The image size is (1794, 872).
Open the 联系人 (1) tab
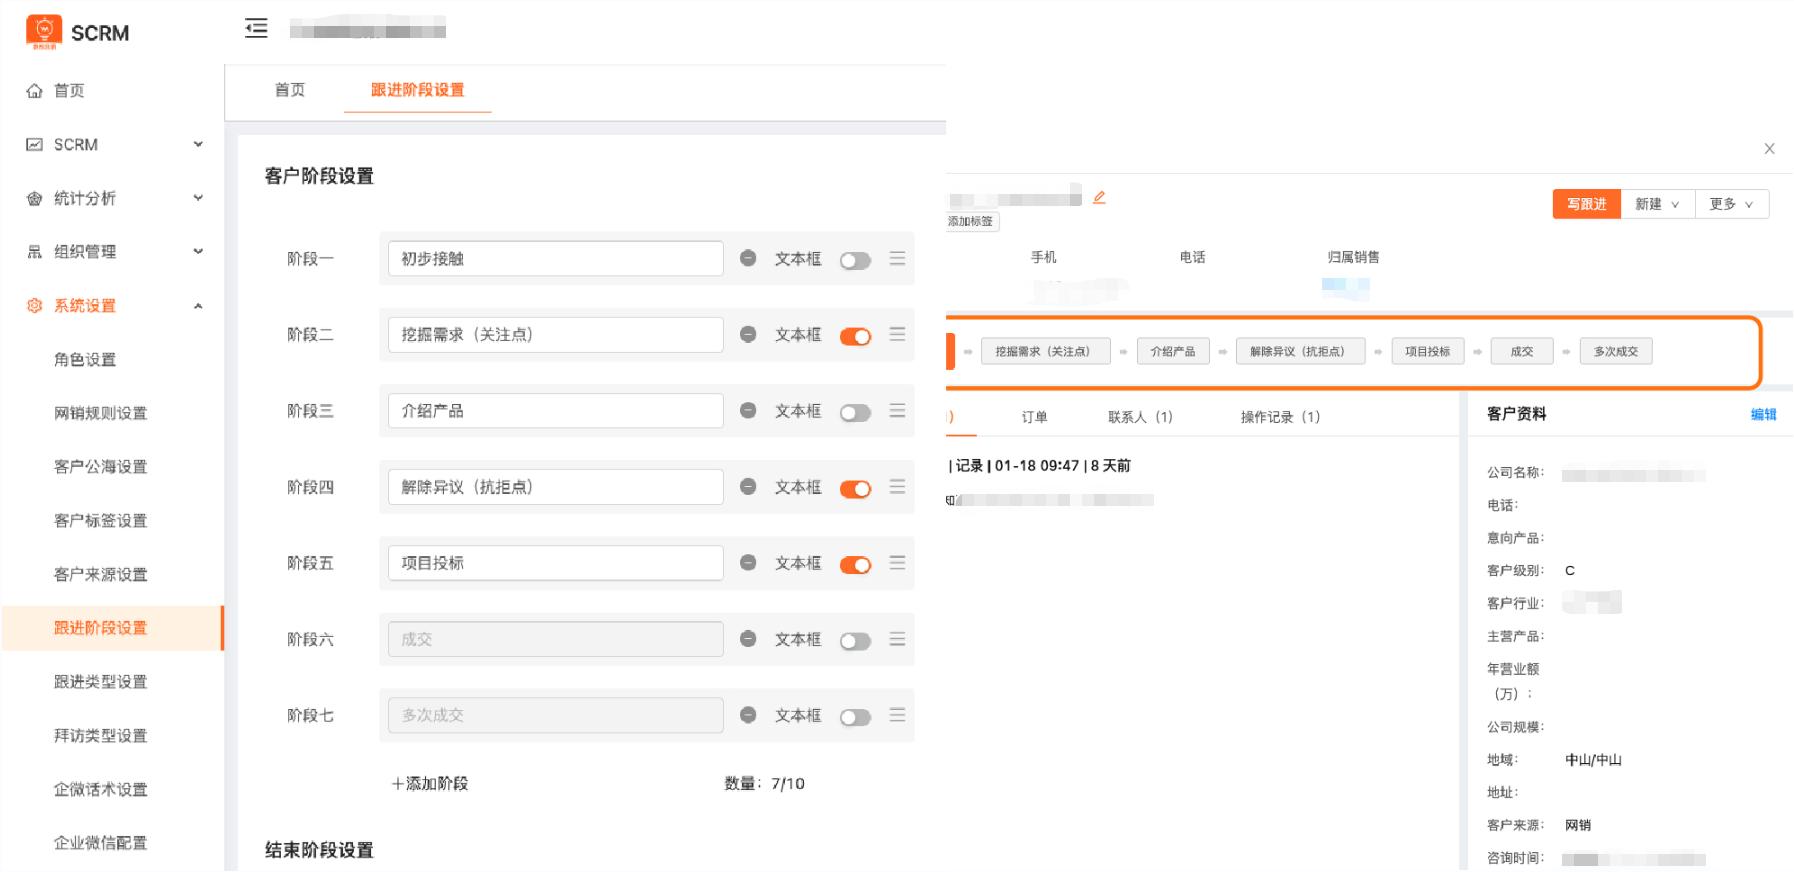[1140, 417]
